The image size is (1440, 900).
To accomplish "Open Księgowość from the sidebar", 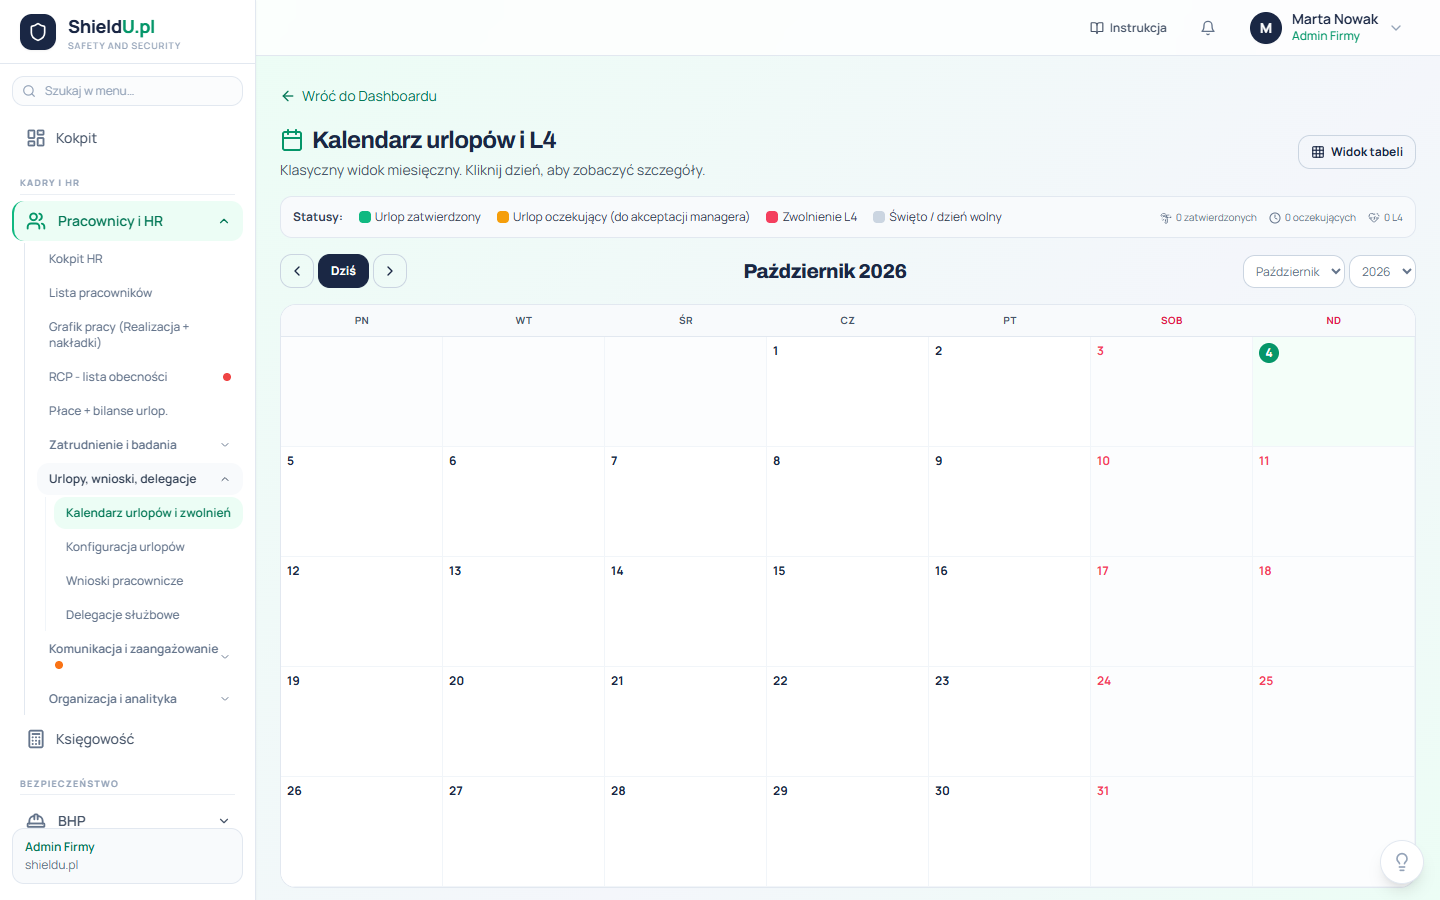I will [127, 739].
